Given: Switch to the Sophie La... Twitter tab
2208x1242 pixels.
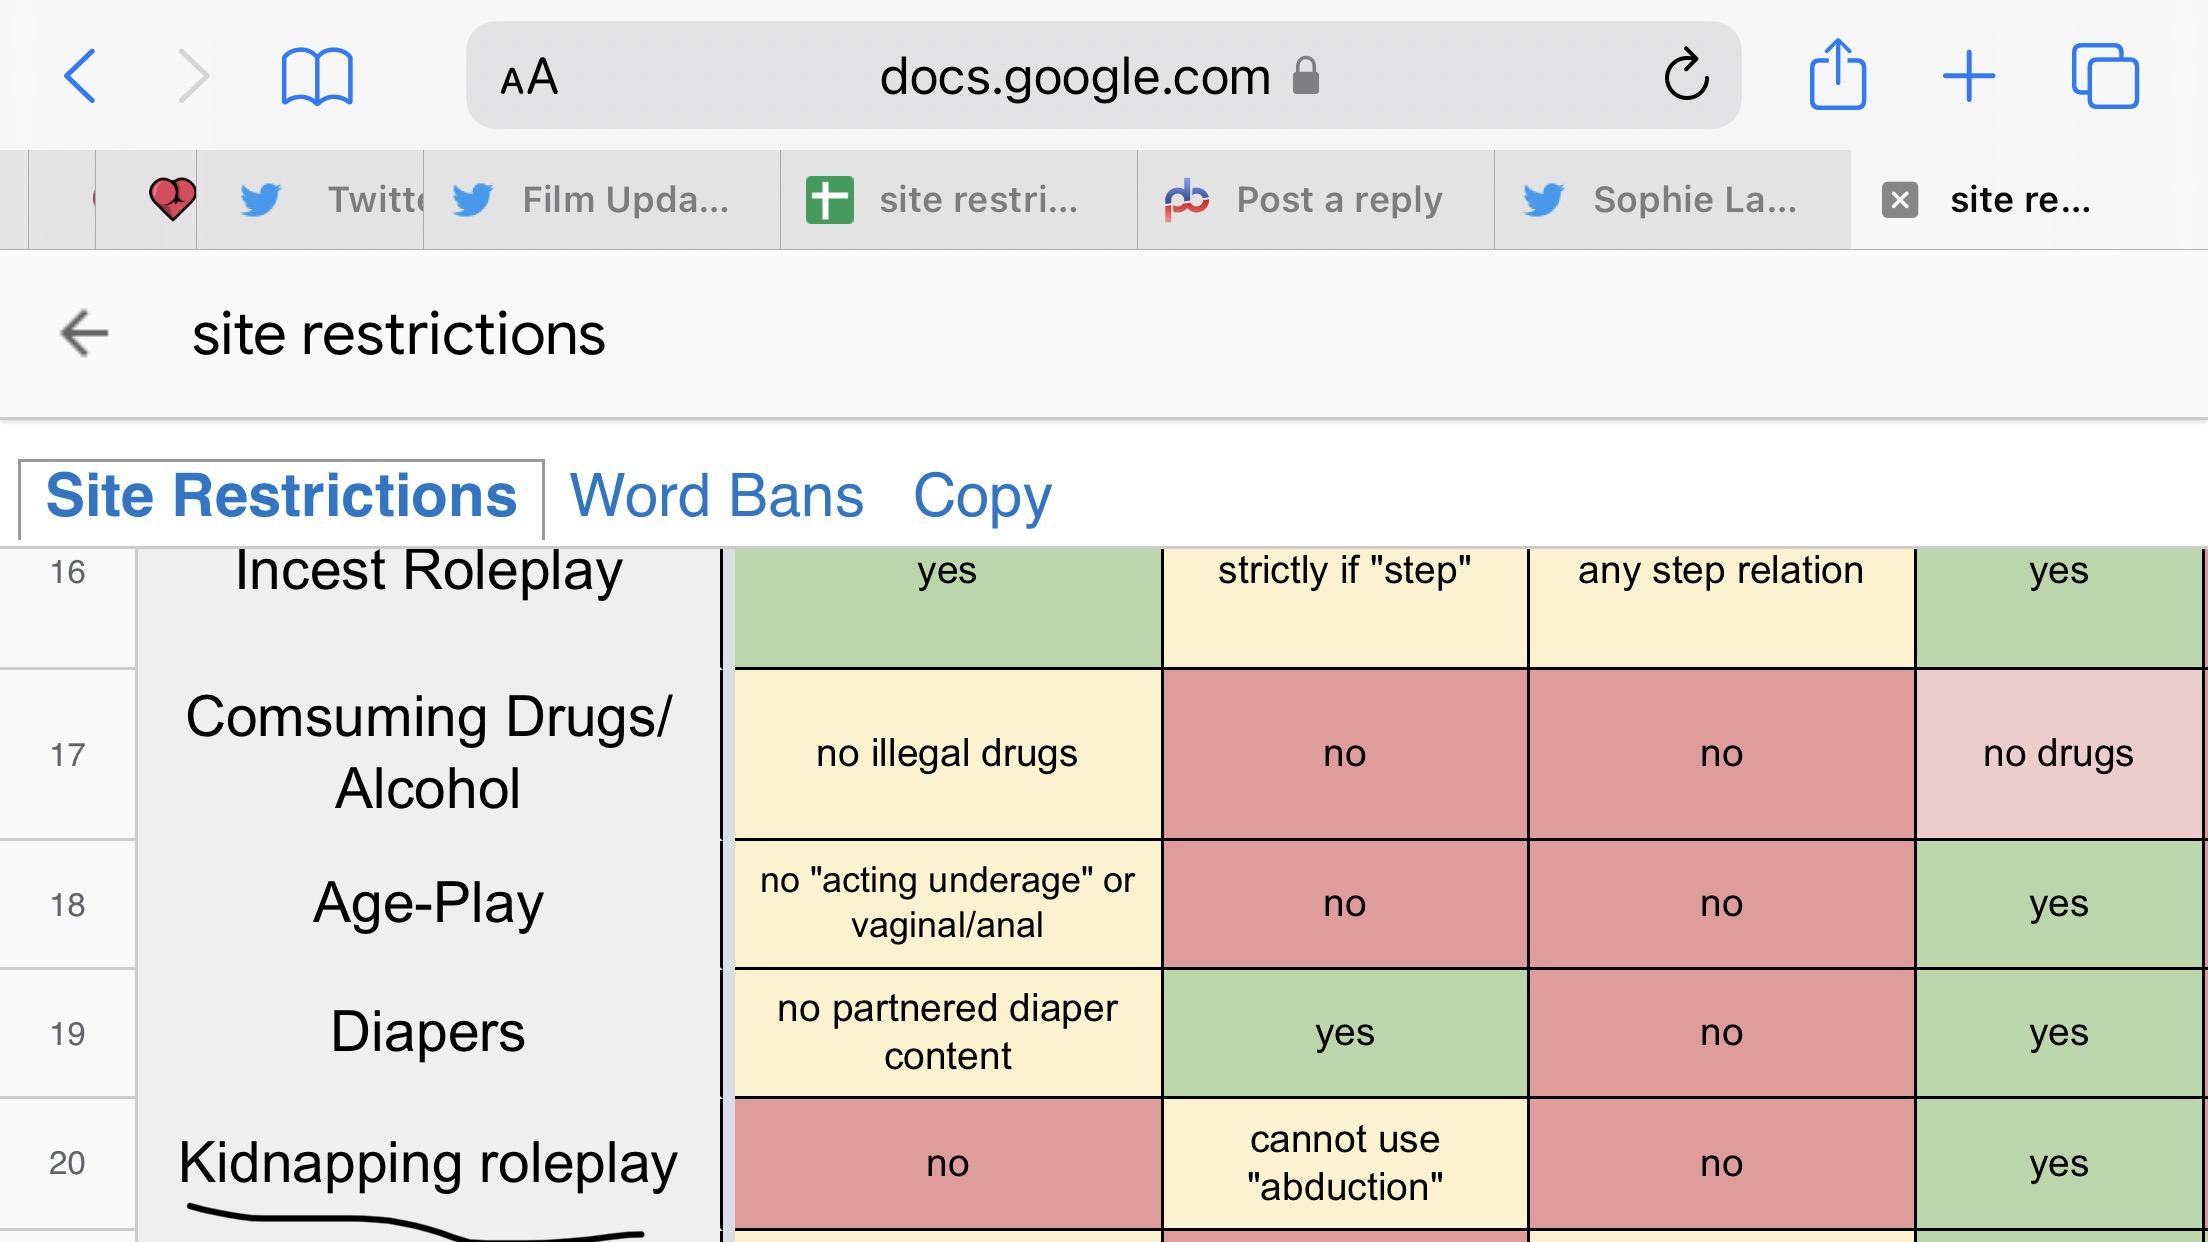Looking at the screenshot, I should tap(1672, 200).
